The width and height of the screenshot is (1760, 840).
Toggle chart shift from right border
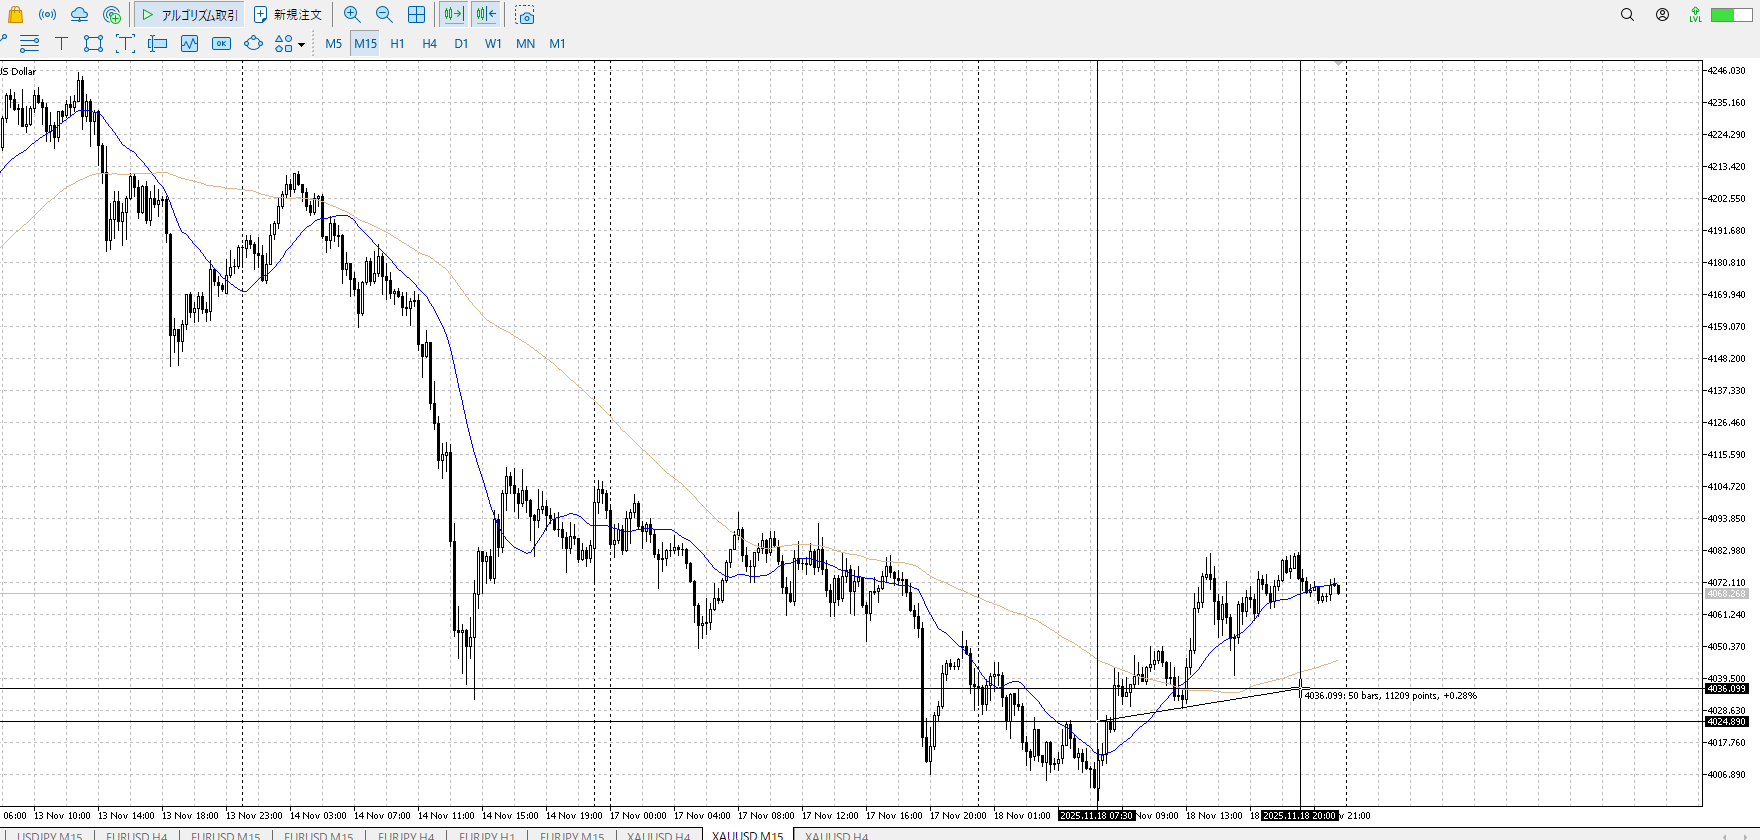point(486,14)
